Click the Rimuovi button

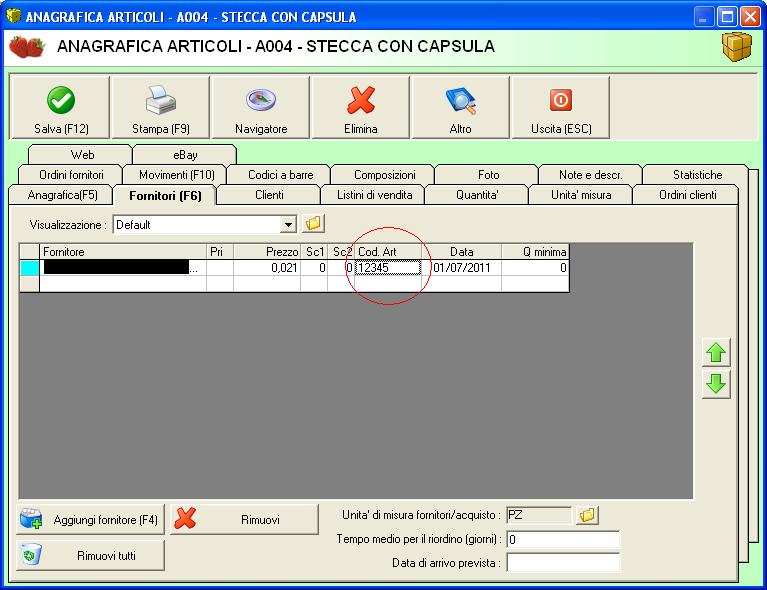coord(245,520)
